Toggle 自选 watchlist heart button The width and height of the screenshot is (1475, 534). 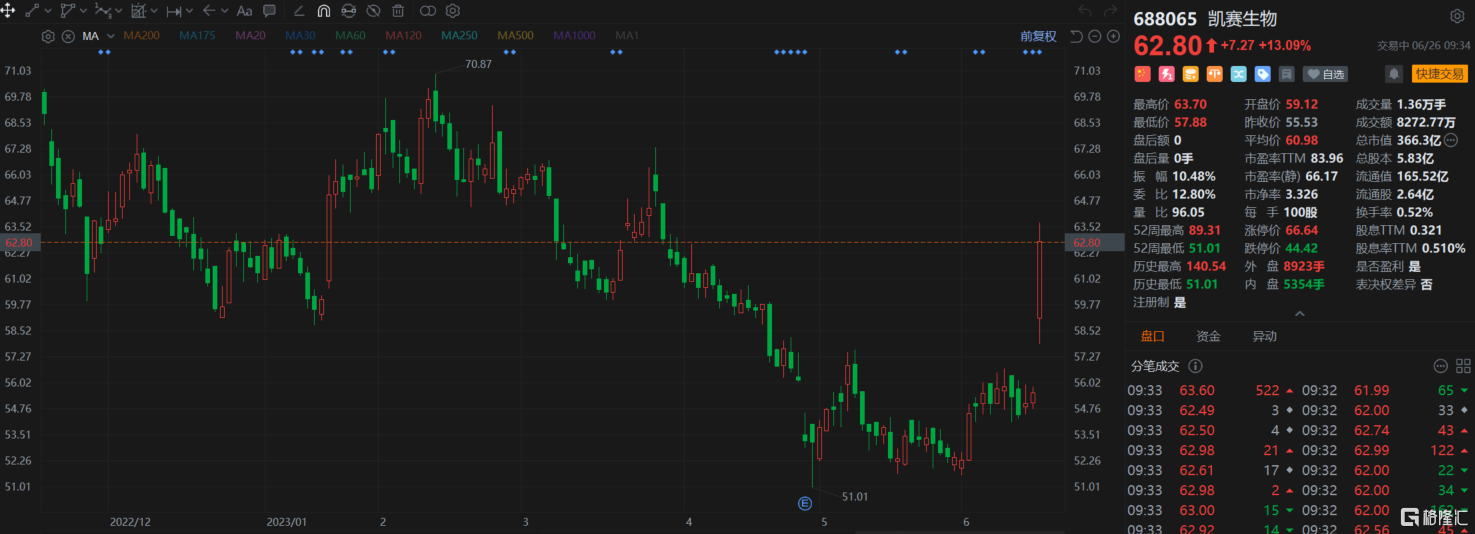[x=1326, y=74]
